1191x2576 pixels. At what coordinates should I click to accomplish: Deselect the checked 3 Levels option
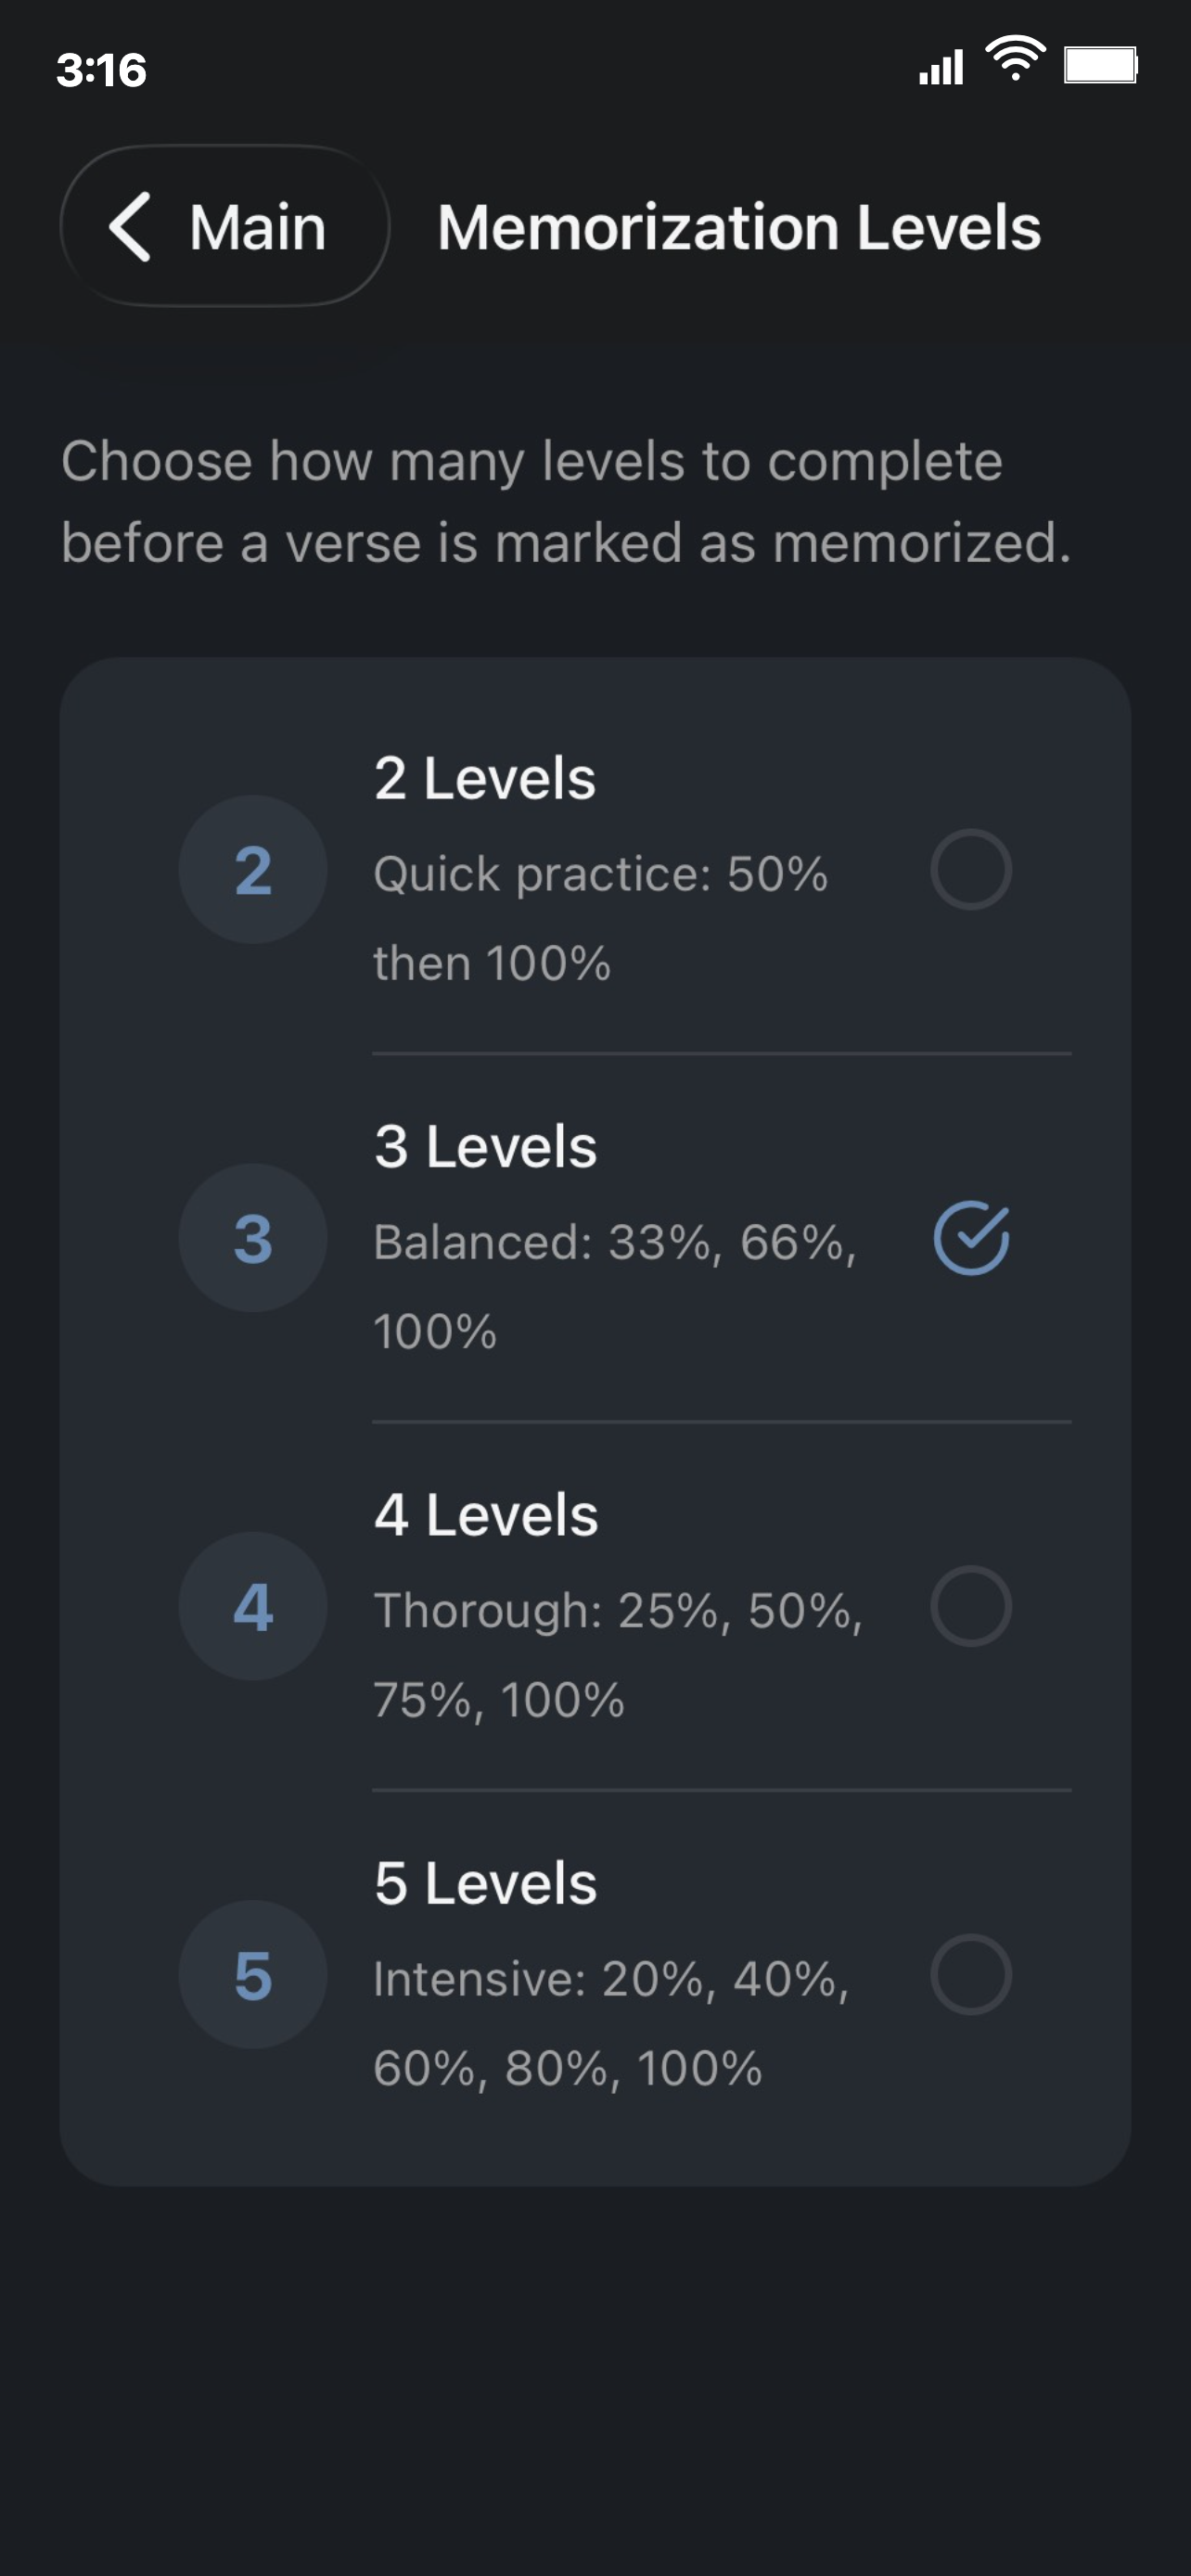click(x=973, y=1238)
